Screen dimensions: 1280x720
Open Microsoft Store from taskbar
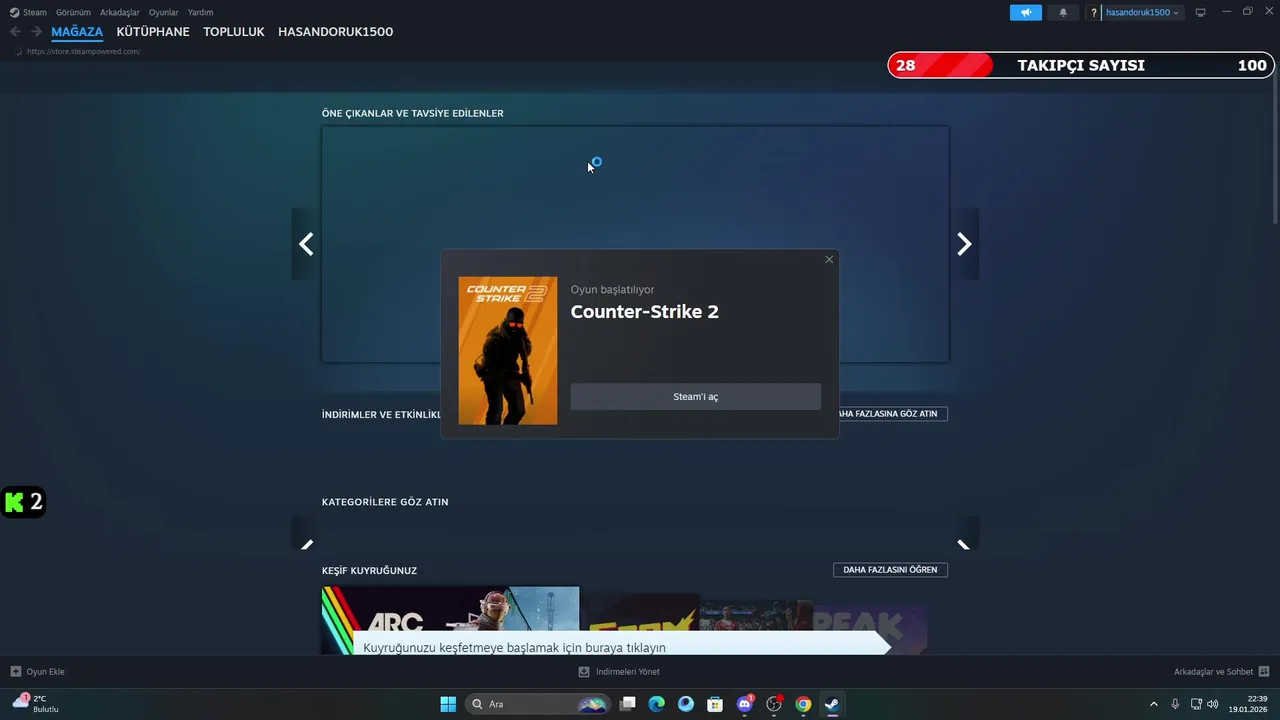pyautogui.click(x=715, y=704)
